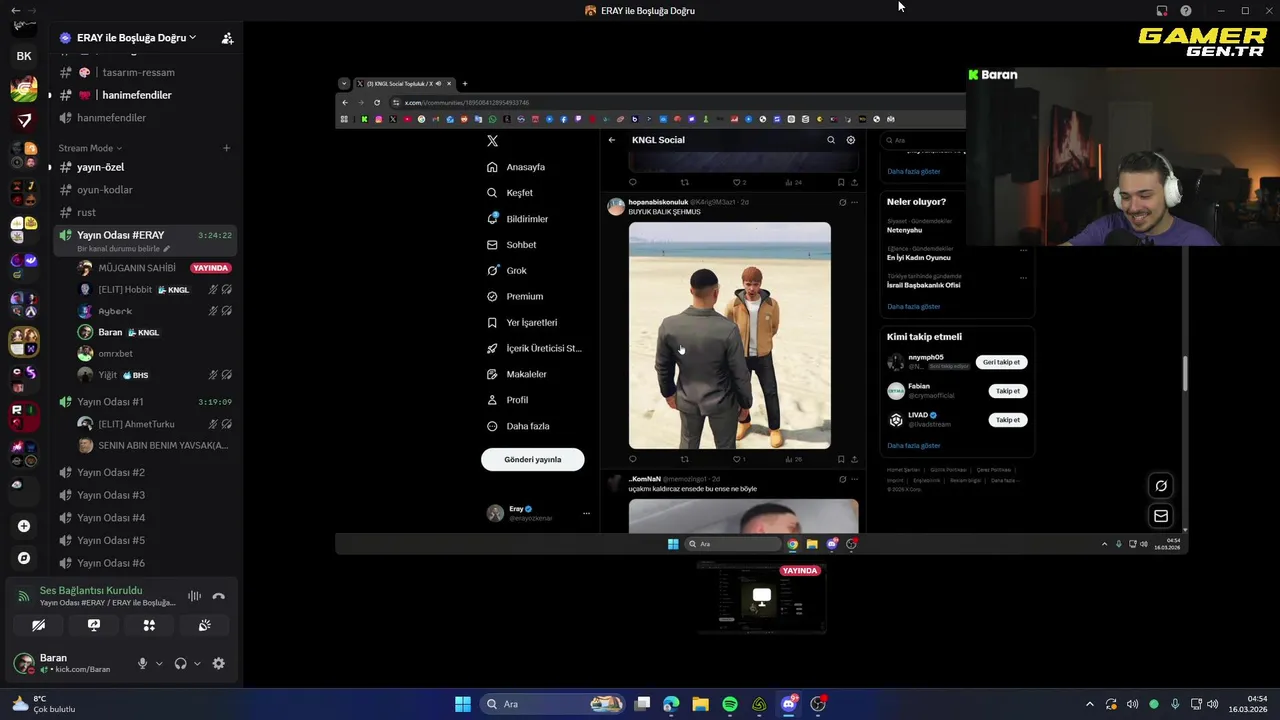Open the oyun-kodlar text channel

pyautogui.click(x=144, y=190)
